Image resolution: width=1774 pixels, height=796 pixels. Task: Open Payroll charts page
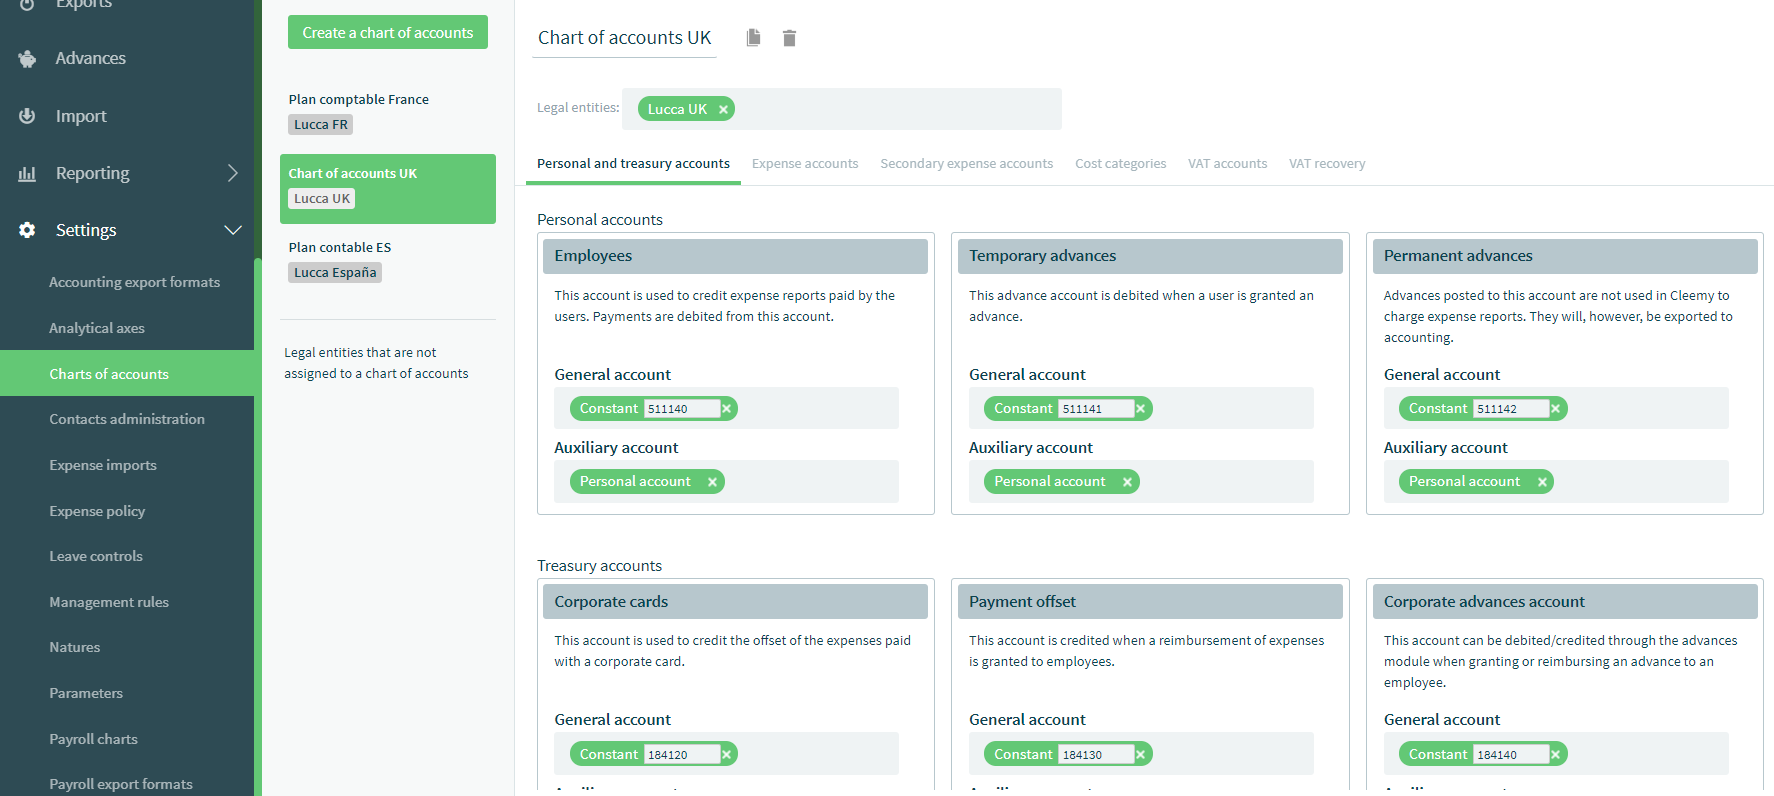tap(94, 739)
